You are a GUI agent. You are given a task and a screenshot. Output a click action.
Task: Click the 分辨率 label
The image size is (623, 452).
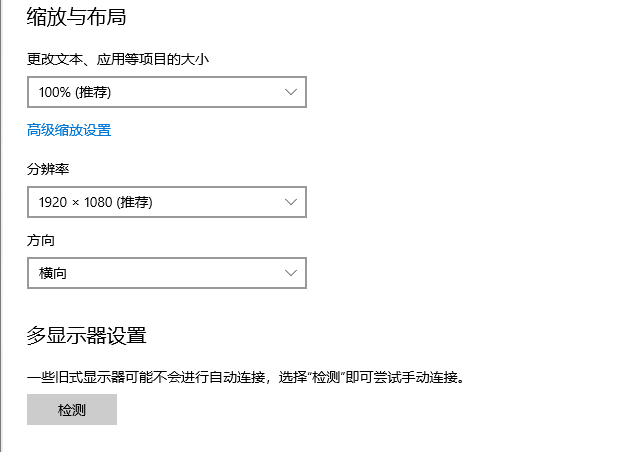48,169
